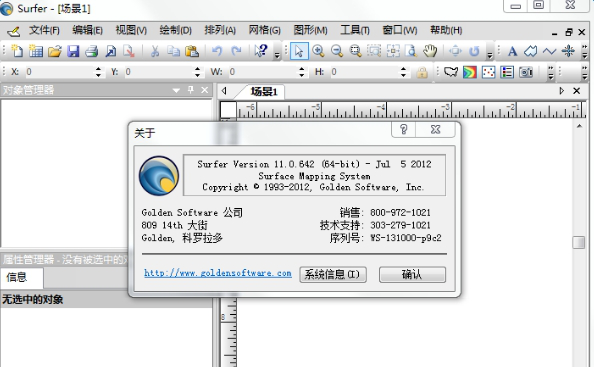This screenshot has width=594, height=381.
Task: Click the Redraw refresh icon
Action: click(x=474, y=51)
